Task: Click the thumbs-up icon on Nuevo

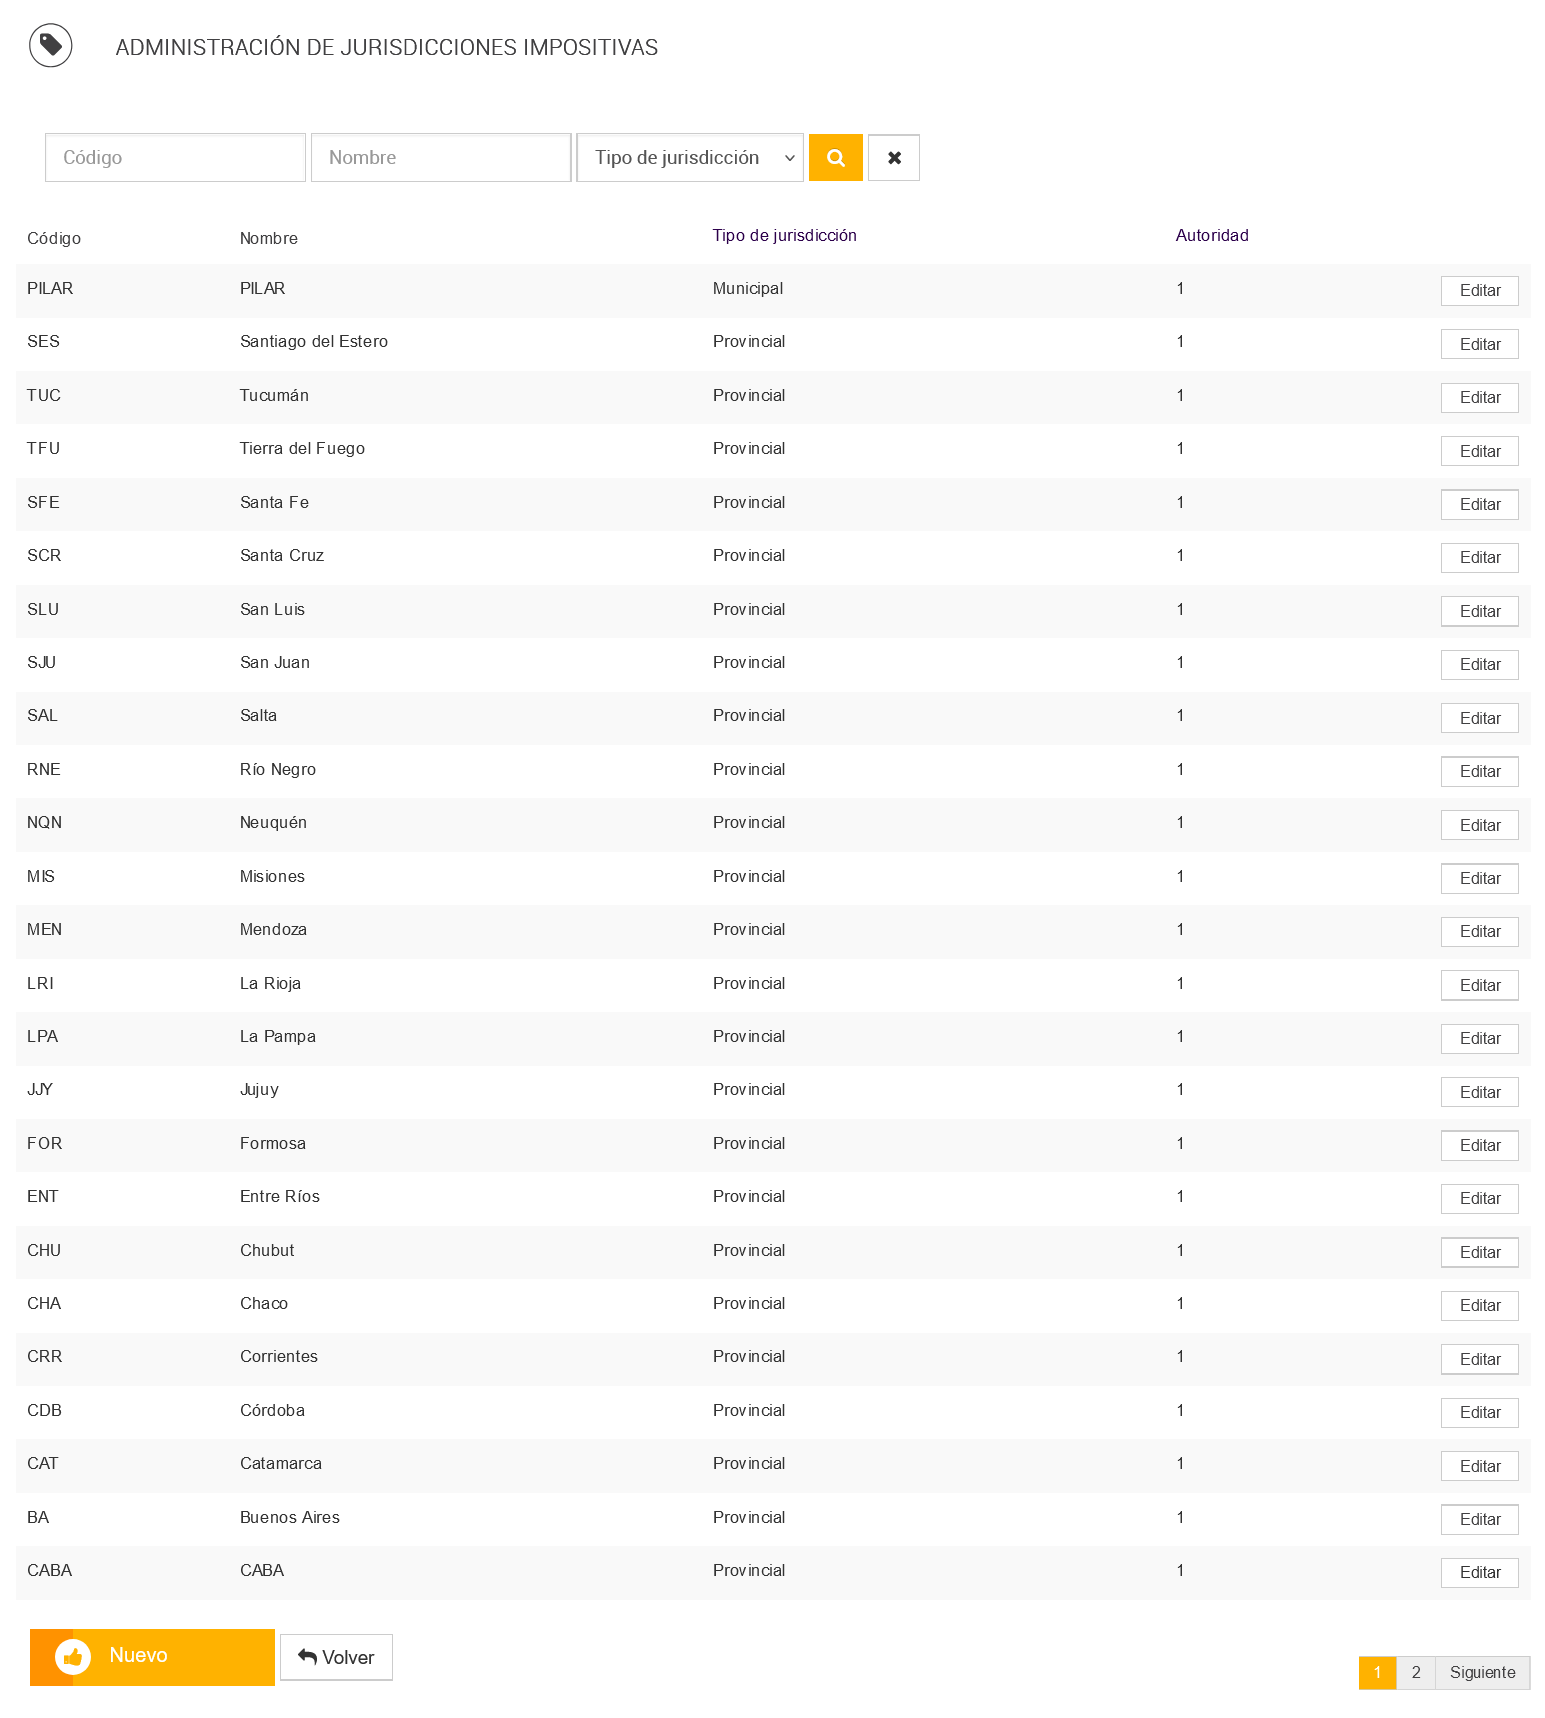Action: click(x=73, y=1657)
